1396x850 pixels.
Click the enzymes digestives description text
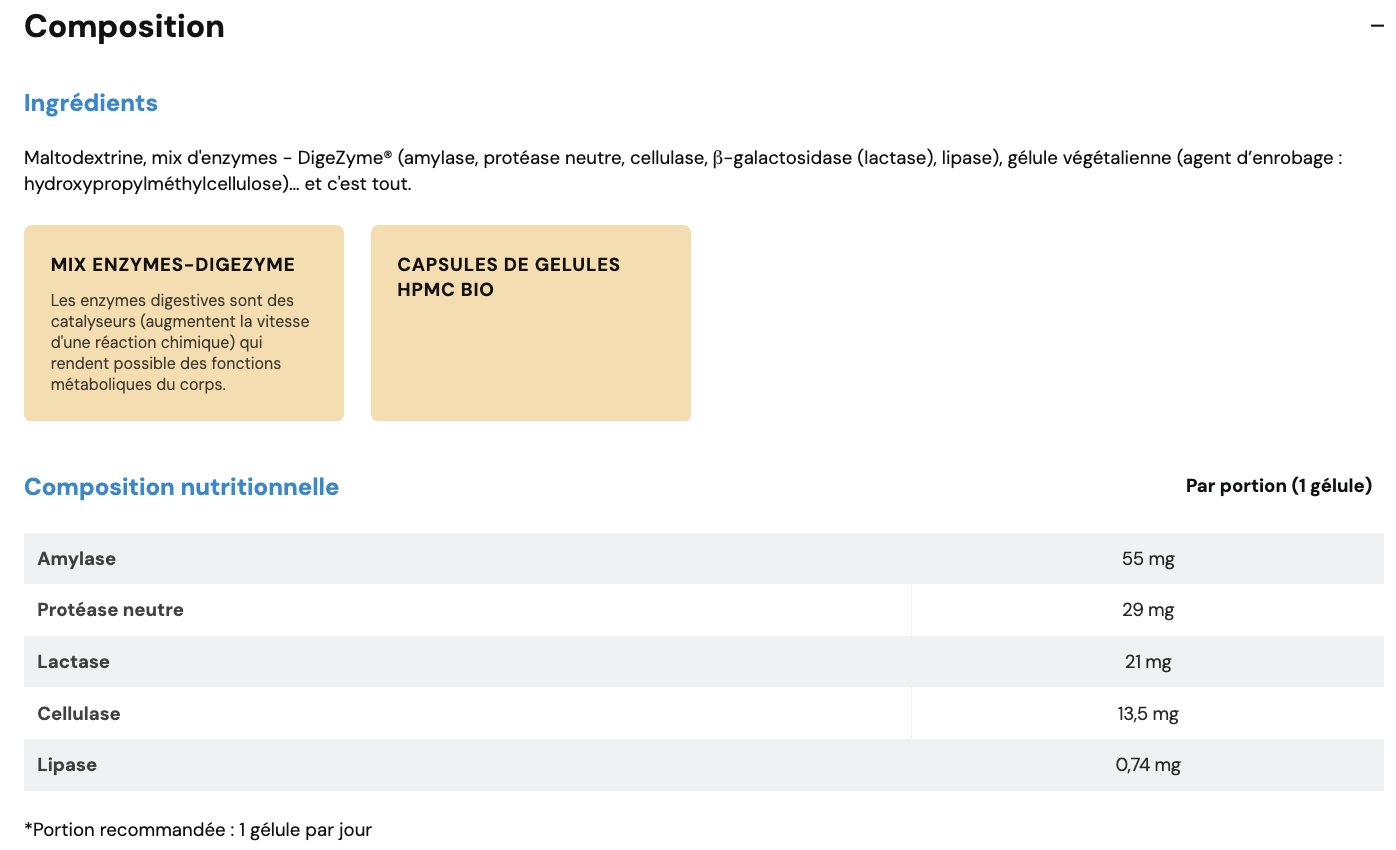coord(180,342)
